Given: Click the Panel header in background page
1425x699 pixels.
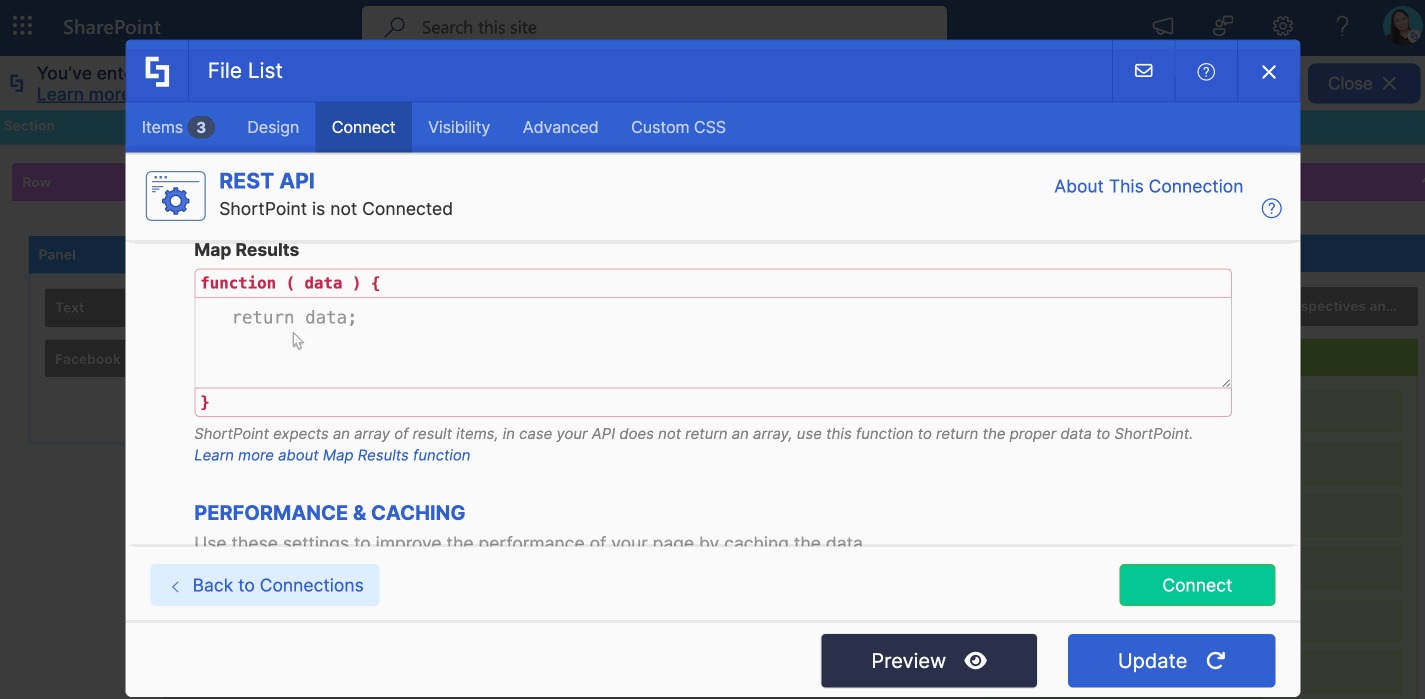Looking at the screenshot, I should point(77,255).
